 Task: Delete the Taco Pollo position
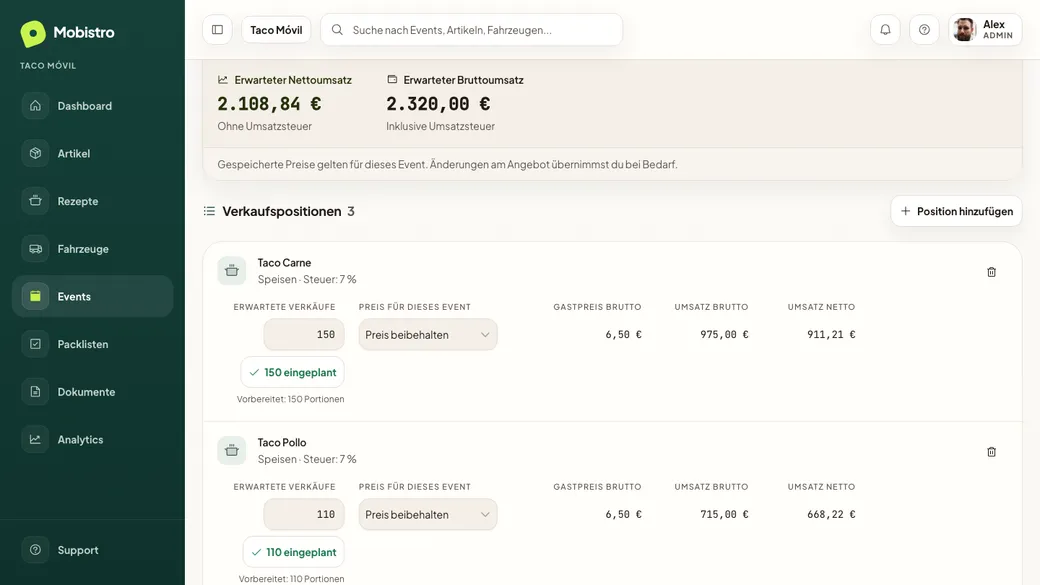click(992, 452)
